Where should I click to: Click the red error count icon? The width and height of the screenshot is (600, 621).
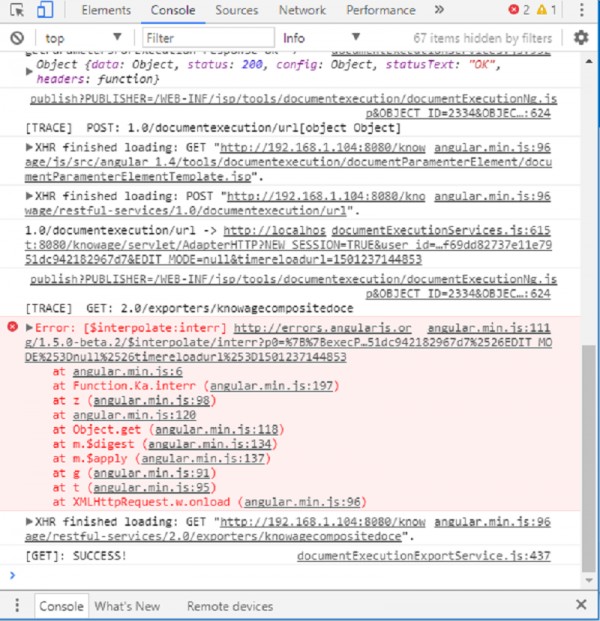514,10
